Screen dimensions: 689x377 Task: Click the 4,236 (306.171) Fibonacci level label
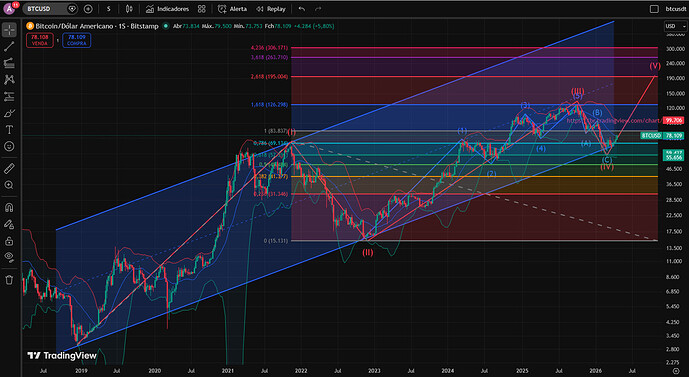[269, 47]
